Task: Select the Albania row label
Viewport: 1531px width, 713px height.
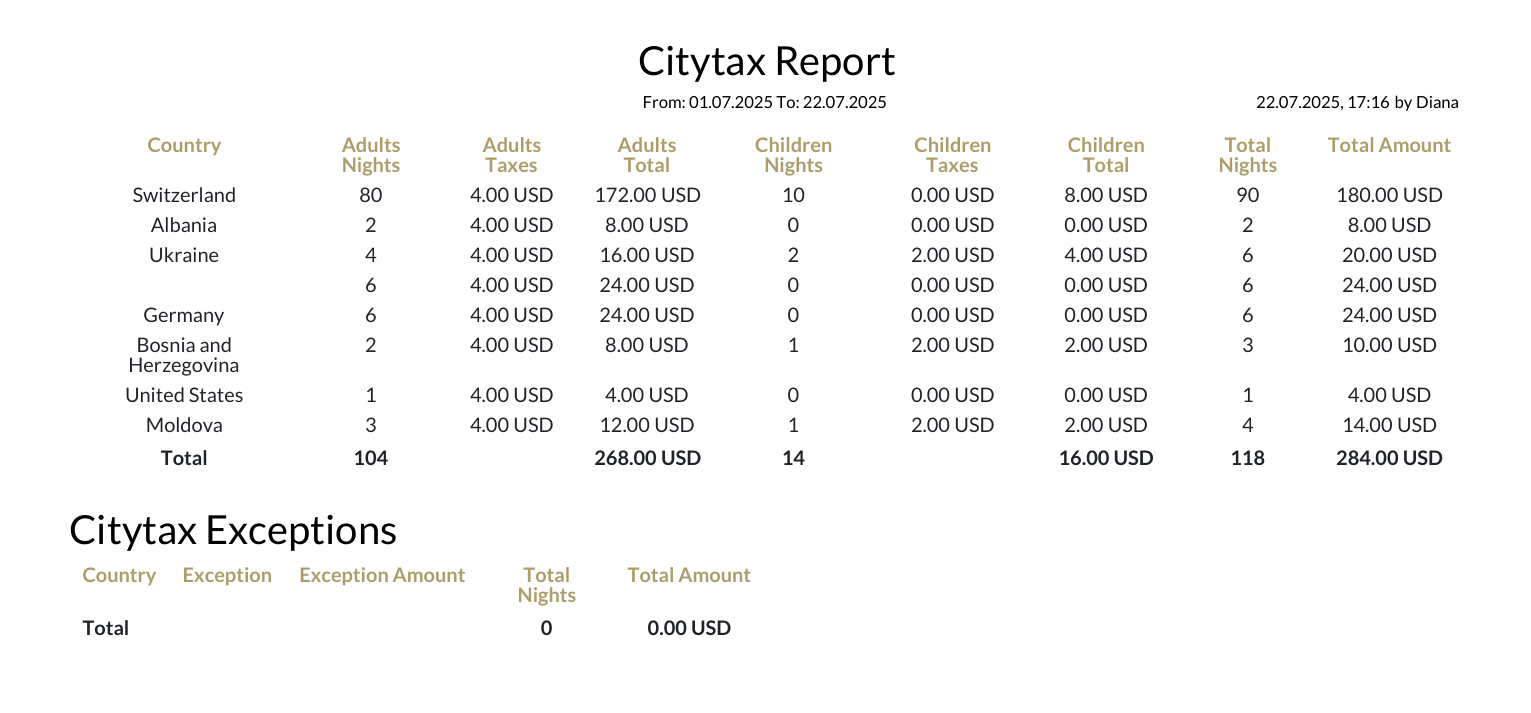Action: pos(184,225)
